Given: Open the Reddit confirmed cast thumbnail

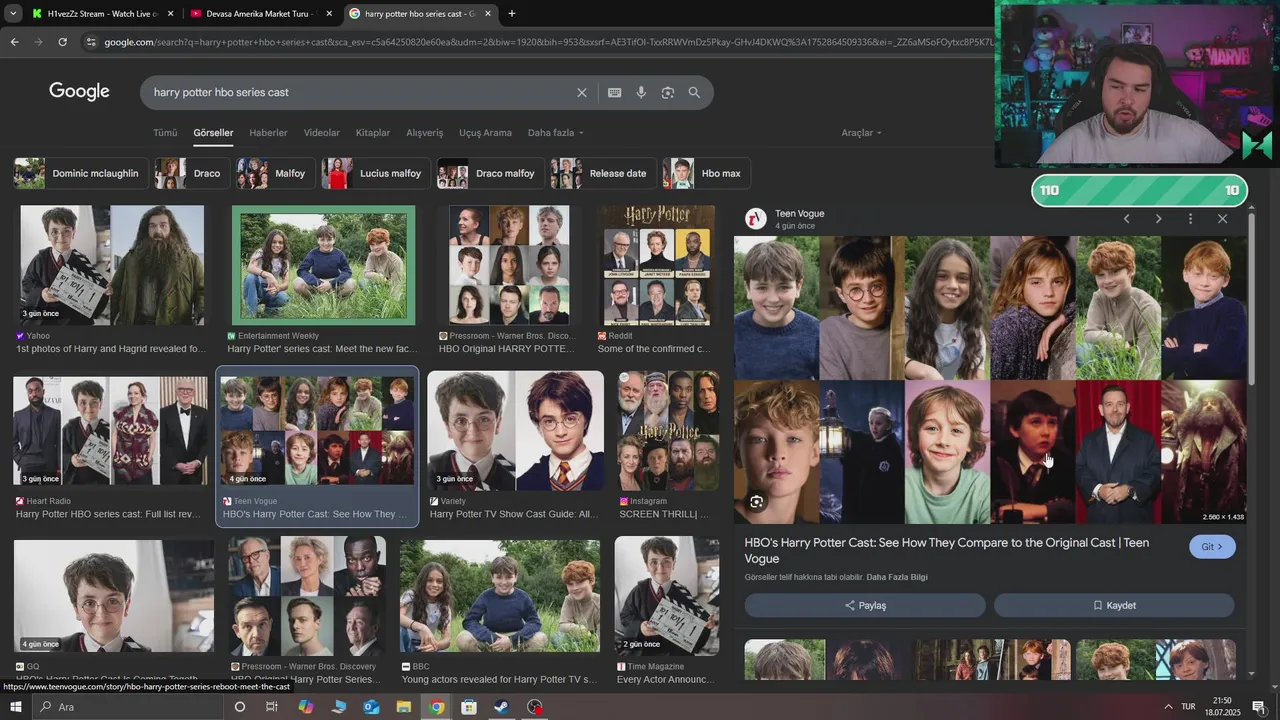Looking at the screenshot, I should tap(657, 265).
